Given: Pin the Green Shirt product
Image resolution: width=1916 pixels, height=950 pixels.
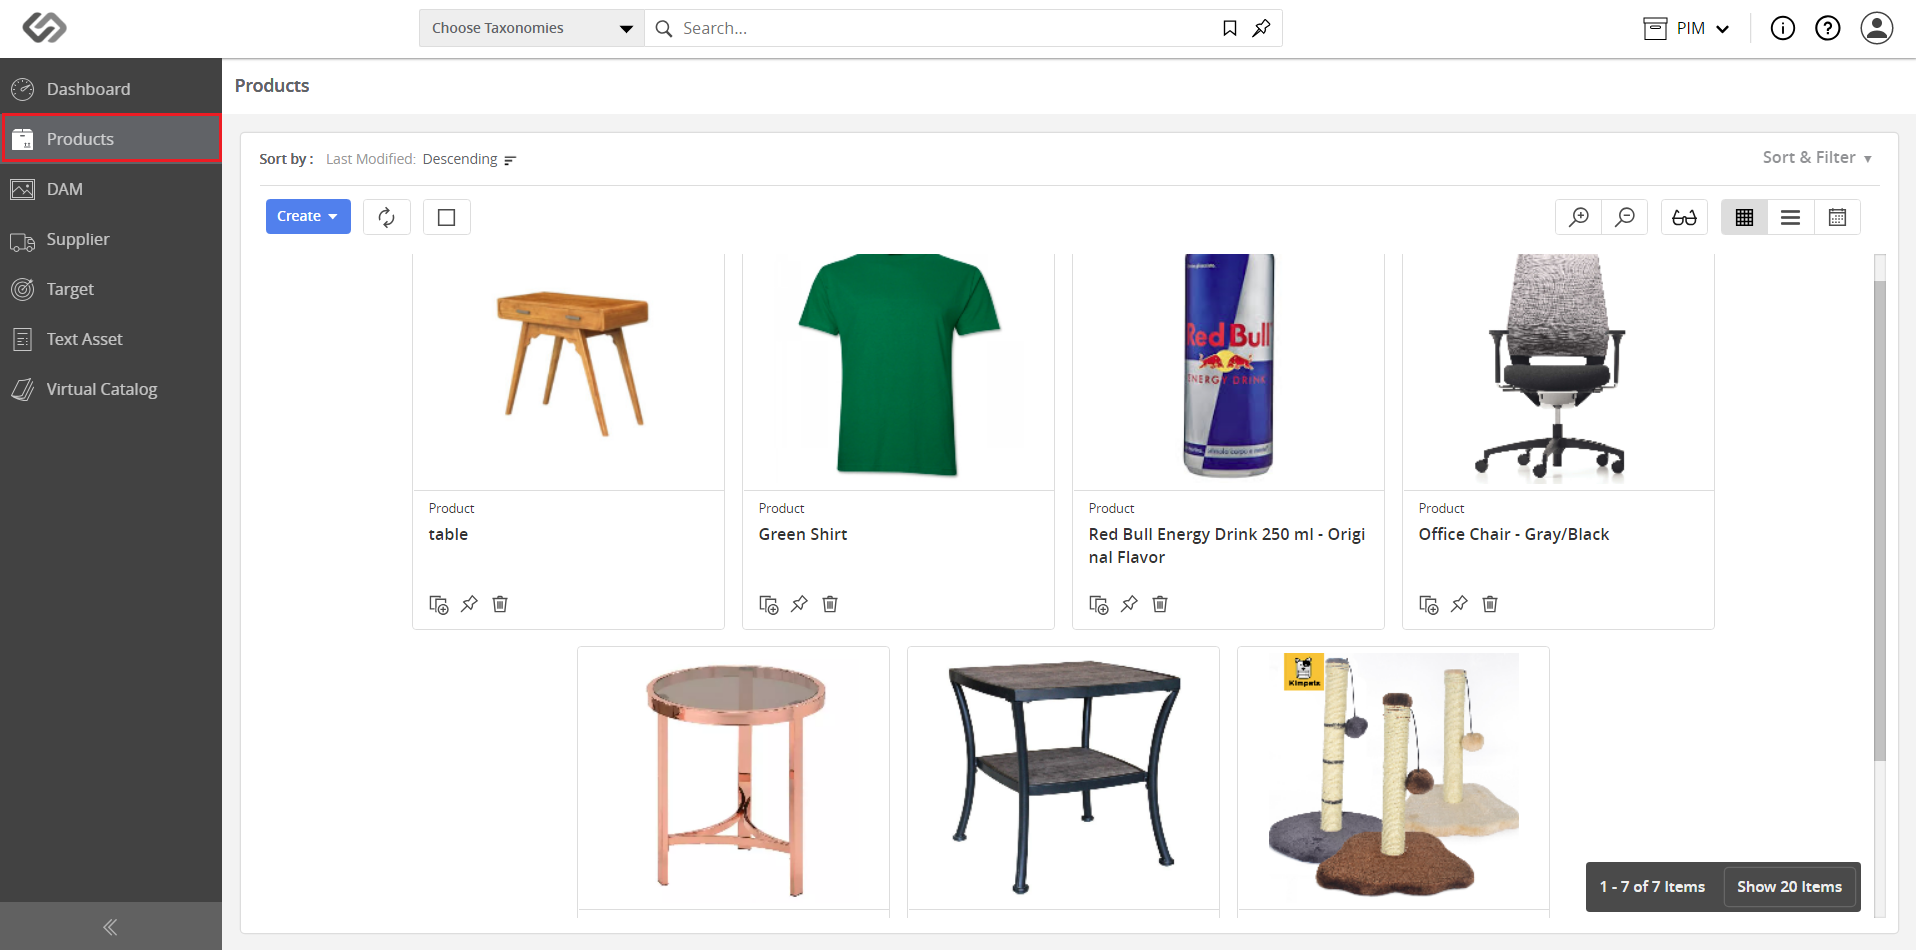Looking at the screenshot, I should pos(799,604).
